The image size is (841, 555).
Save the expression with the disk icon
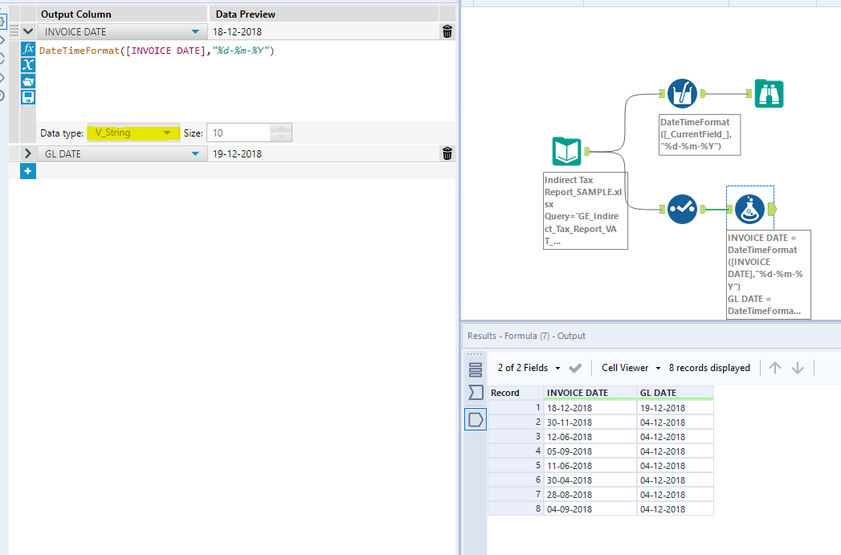coord(28,97)
